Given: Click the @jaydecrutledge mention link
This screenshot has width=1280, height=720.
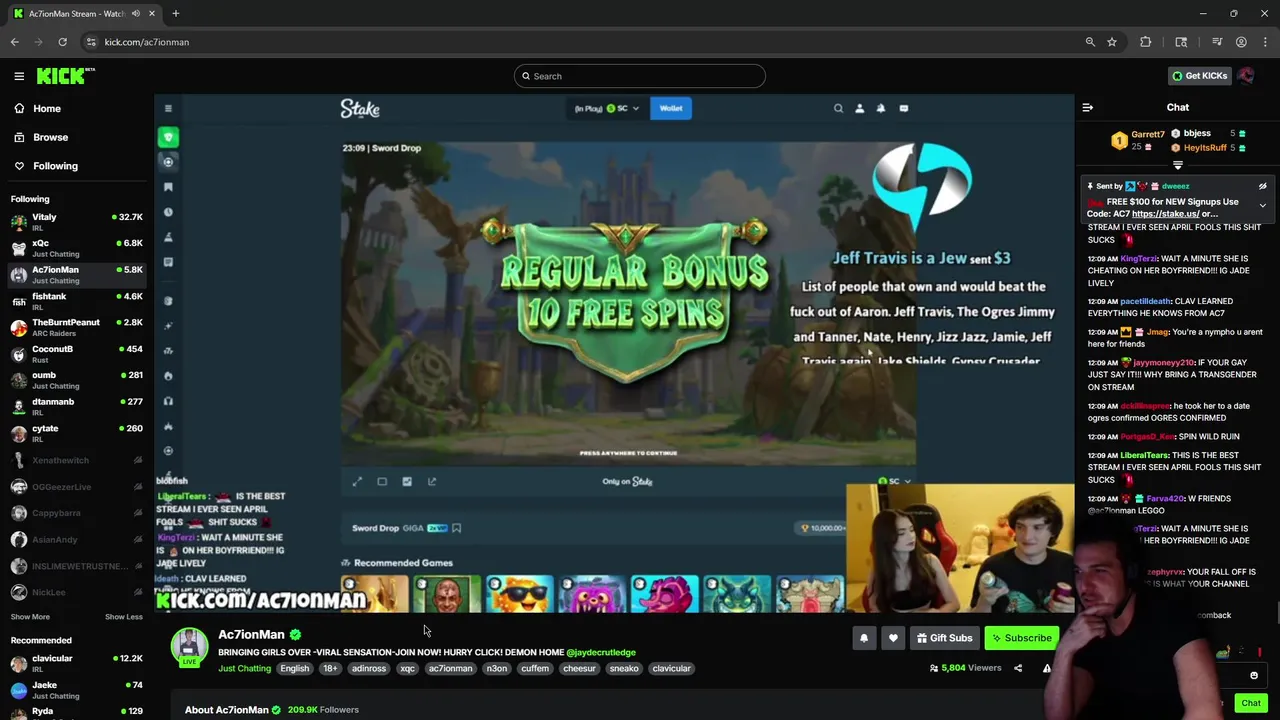Looking at the screenshot, I should coord(600,652).
